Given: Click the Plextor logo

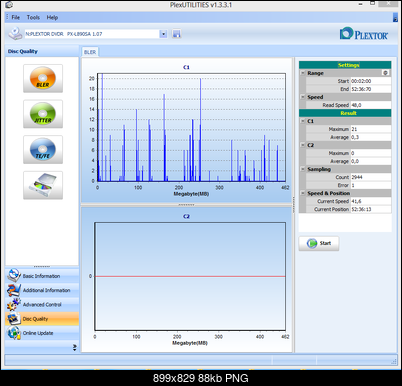Looking at the screenshot, I should (x=364, y=34).
